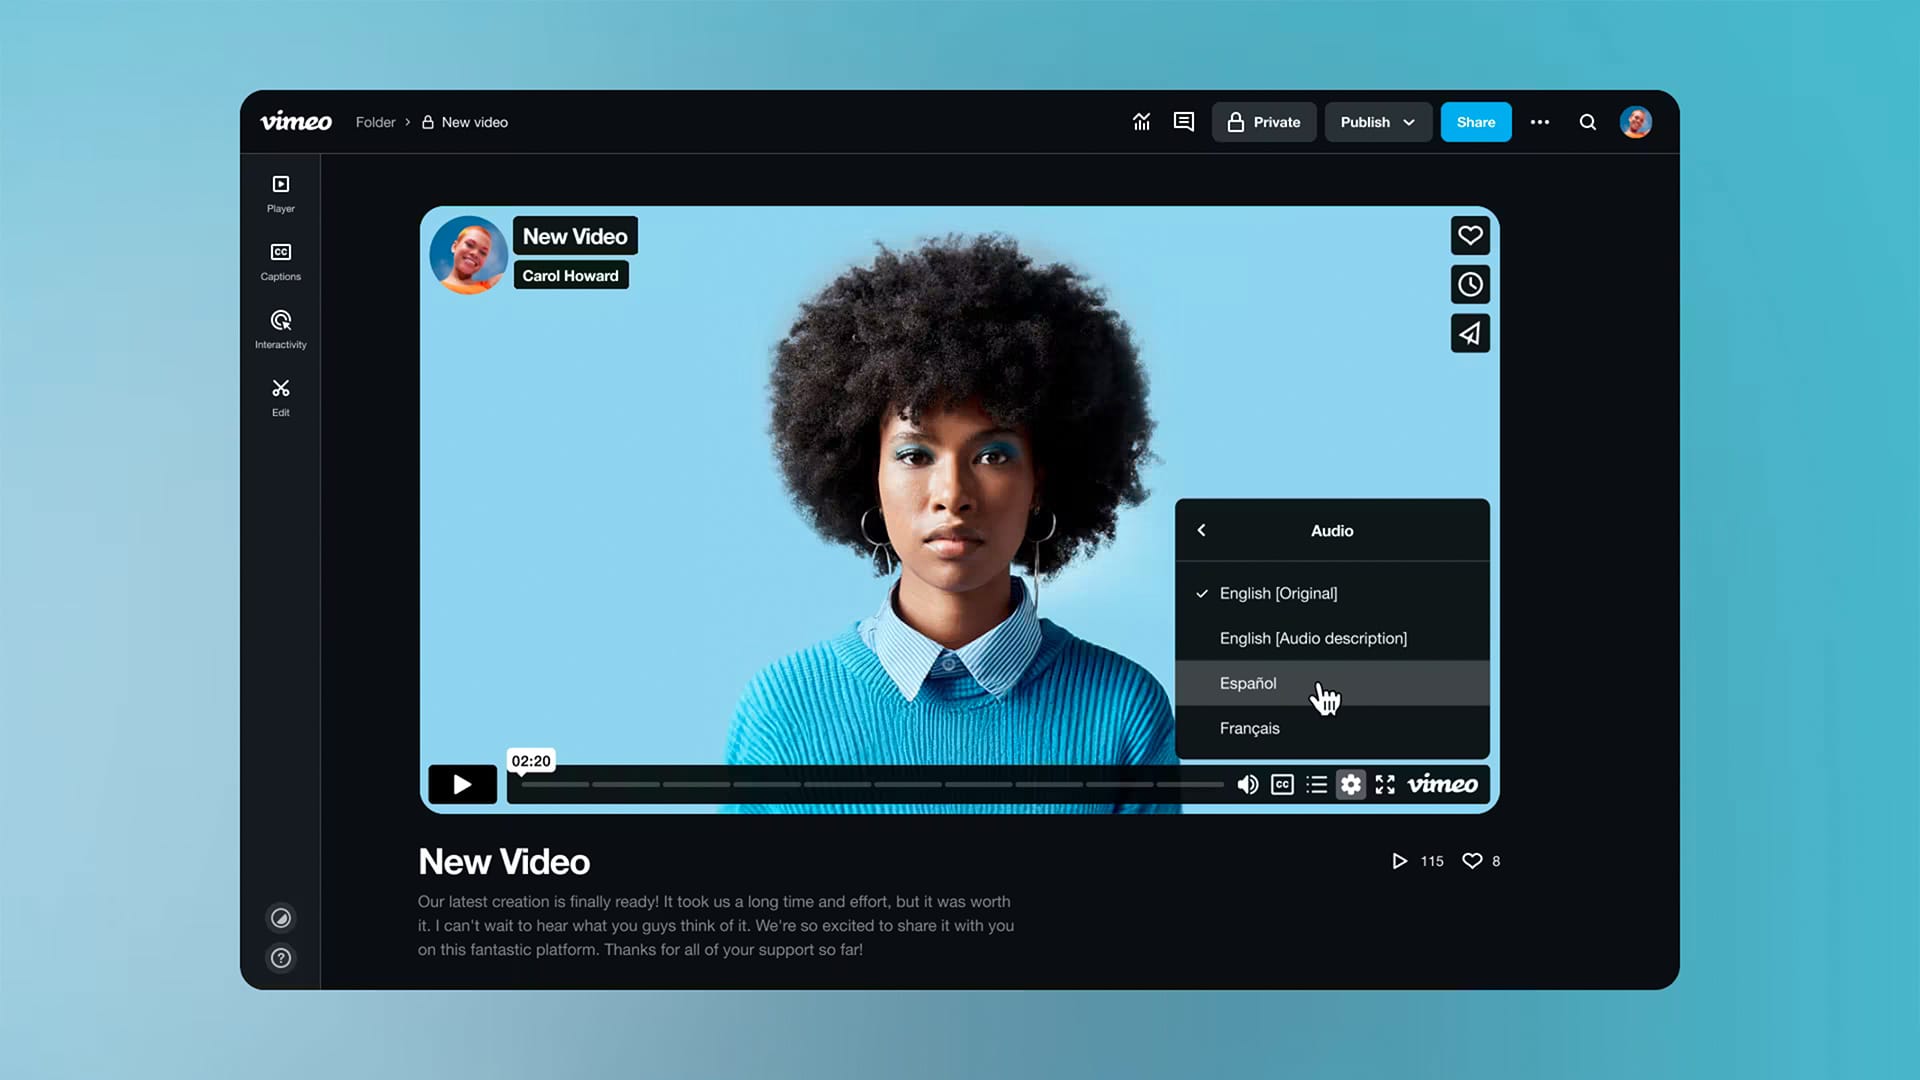This screenshot has height=1080, width=1920.
Task: Toggle closed captions in player bar
Action: tap(1282, 785)
